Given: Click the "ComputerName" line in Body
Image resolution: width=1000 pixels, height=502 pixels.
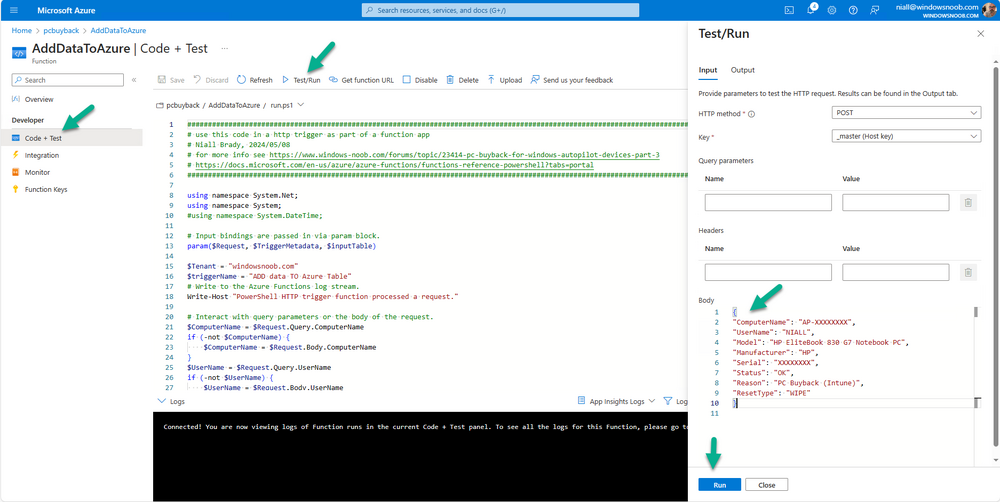Looking at the screenshot, I should click(794, 323).
